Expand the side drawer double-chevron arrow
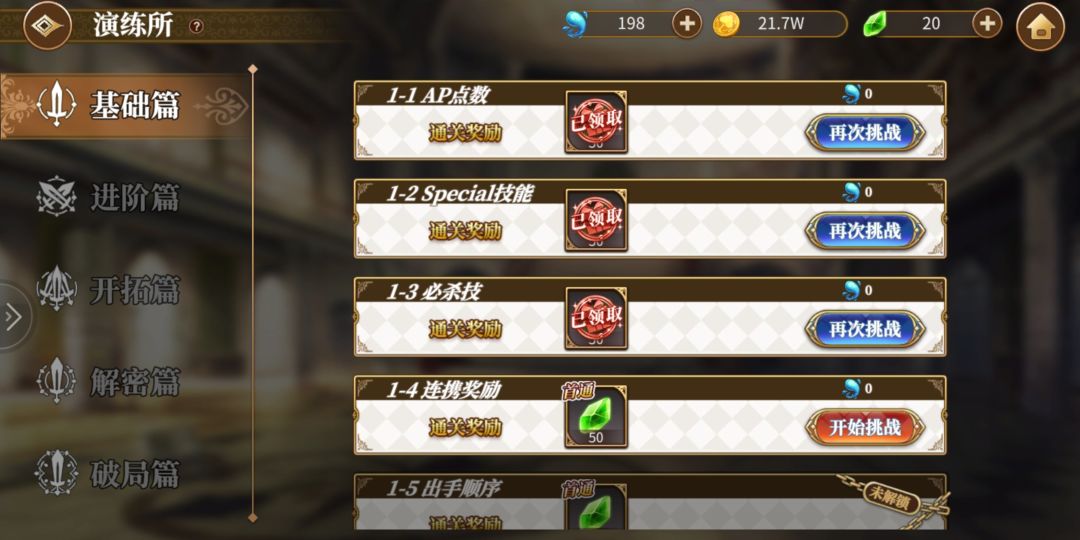This screenshot has height=540, width=1080. point(12,317)
